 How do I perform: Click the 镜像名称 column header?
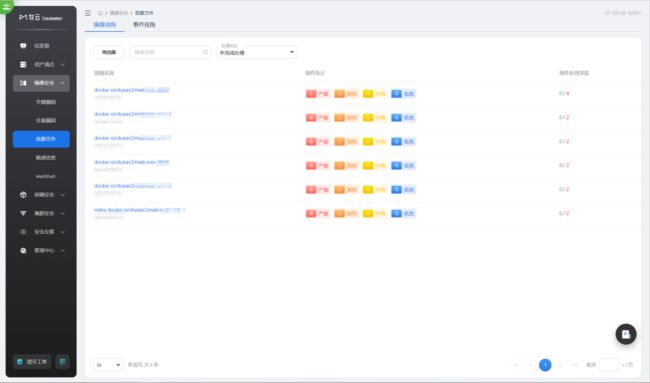click(104, 73)
